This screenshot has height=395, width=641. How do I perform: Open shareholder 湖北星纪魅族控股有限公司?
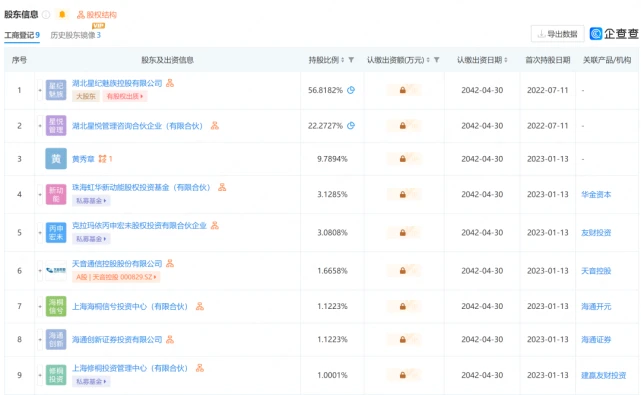(x=117, y=83)
